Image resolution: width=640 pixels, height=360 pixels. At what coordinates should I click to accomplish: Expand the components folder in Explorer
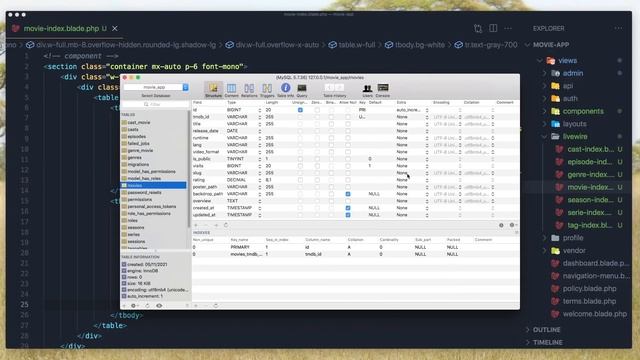click(x=544, y=111)
